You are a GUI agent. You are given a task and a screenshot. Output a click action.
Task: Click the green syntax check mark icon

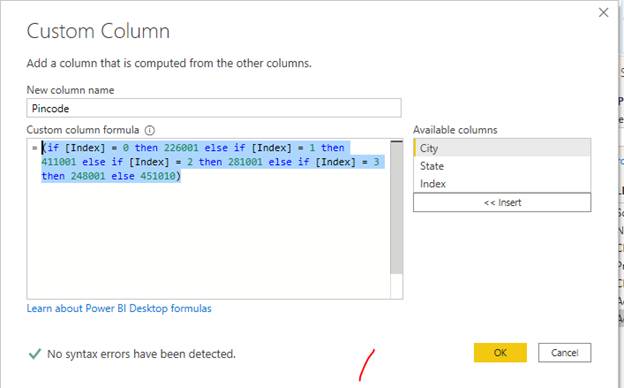(x=35, y=353)
